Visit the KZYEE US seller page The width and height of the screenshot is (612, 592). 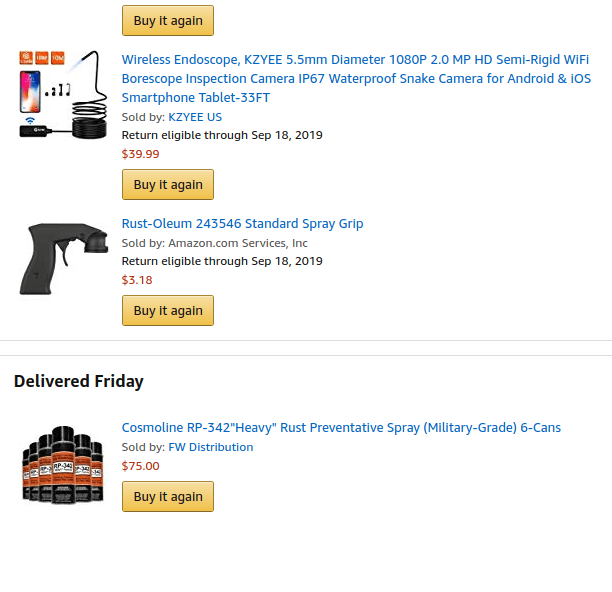(195, 117)
